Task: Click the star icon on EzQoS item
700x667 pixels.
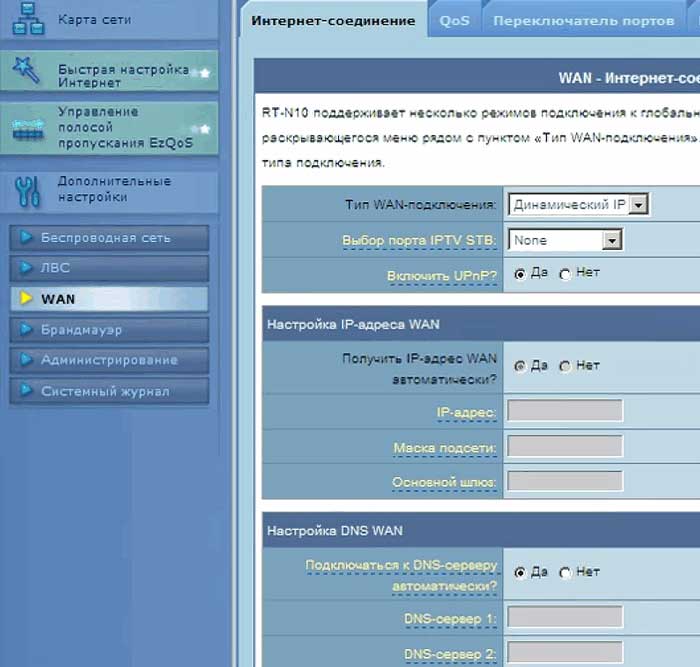Action: pyautogui.click(x=205, y=129)
